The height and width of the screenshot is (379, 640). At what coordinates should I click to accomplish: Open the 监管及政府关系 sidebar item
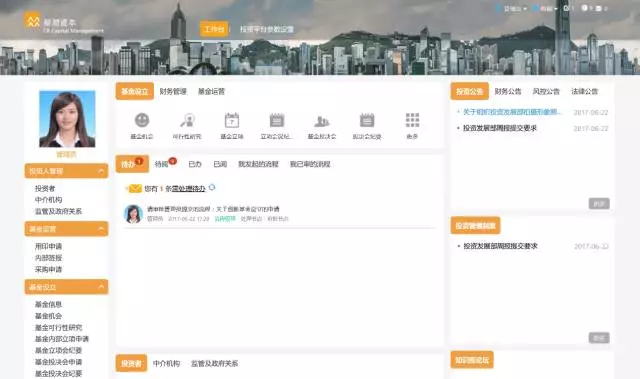point(58,211)
